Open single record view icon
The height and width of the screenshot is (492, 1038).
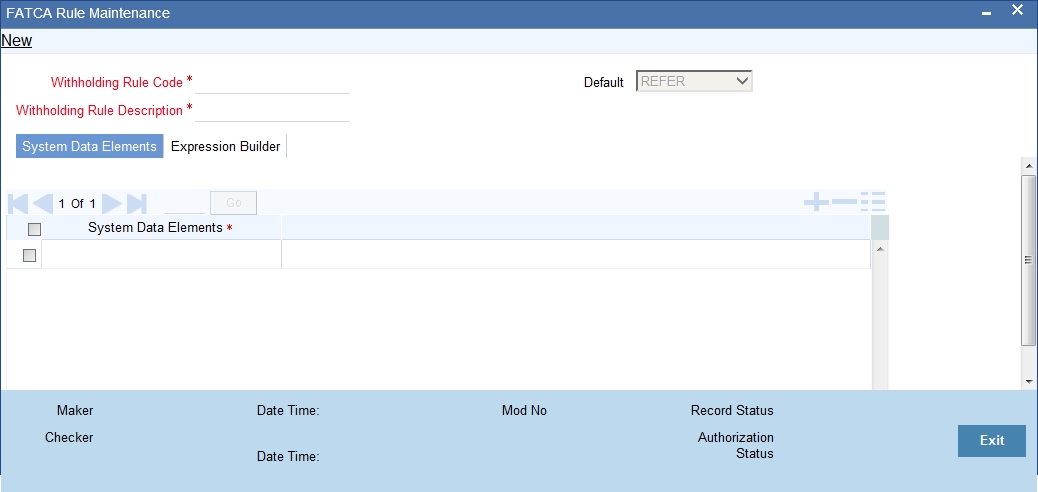pos(873,201)
